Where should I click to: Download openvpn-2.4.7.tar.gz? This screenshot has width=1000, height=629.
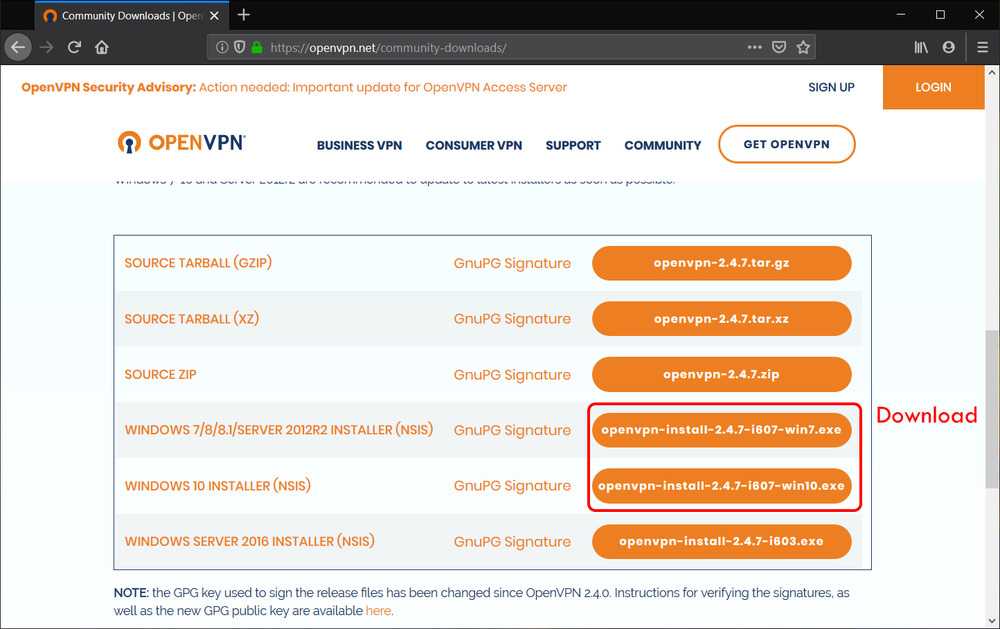coord(721,263)
